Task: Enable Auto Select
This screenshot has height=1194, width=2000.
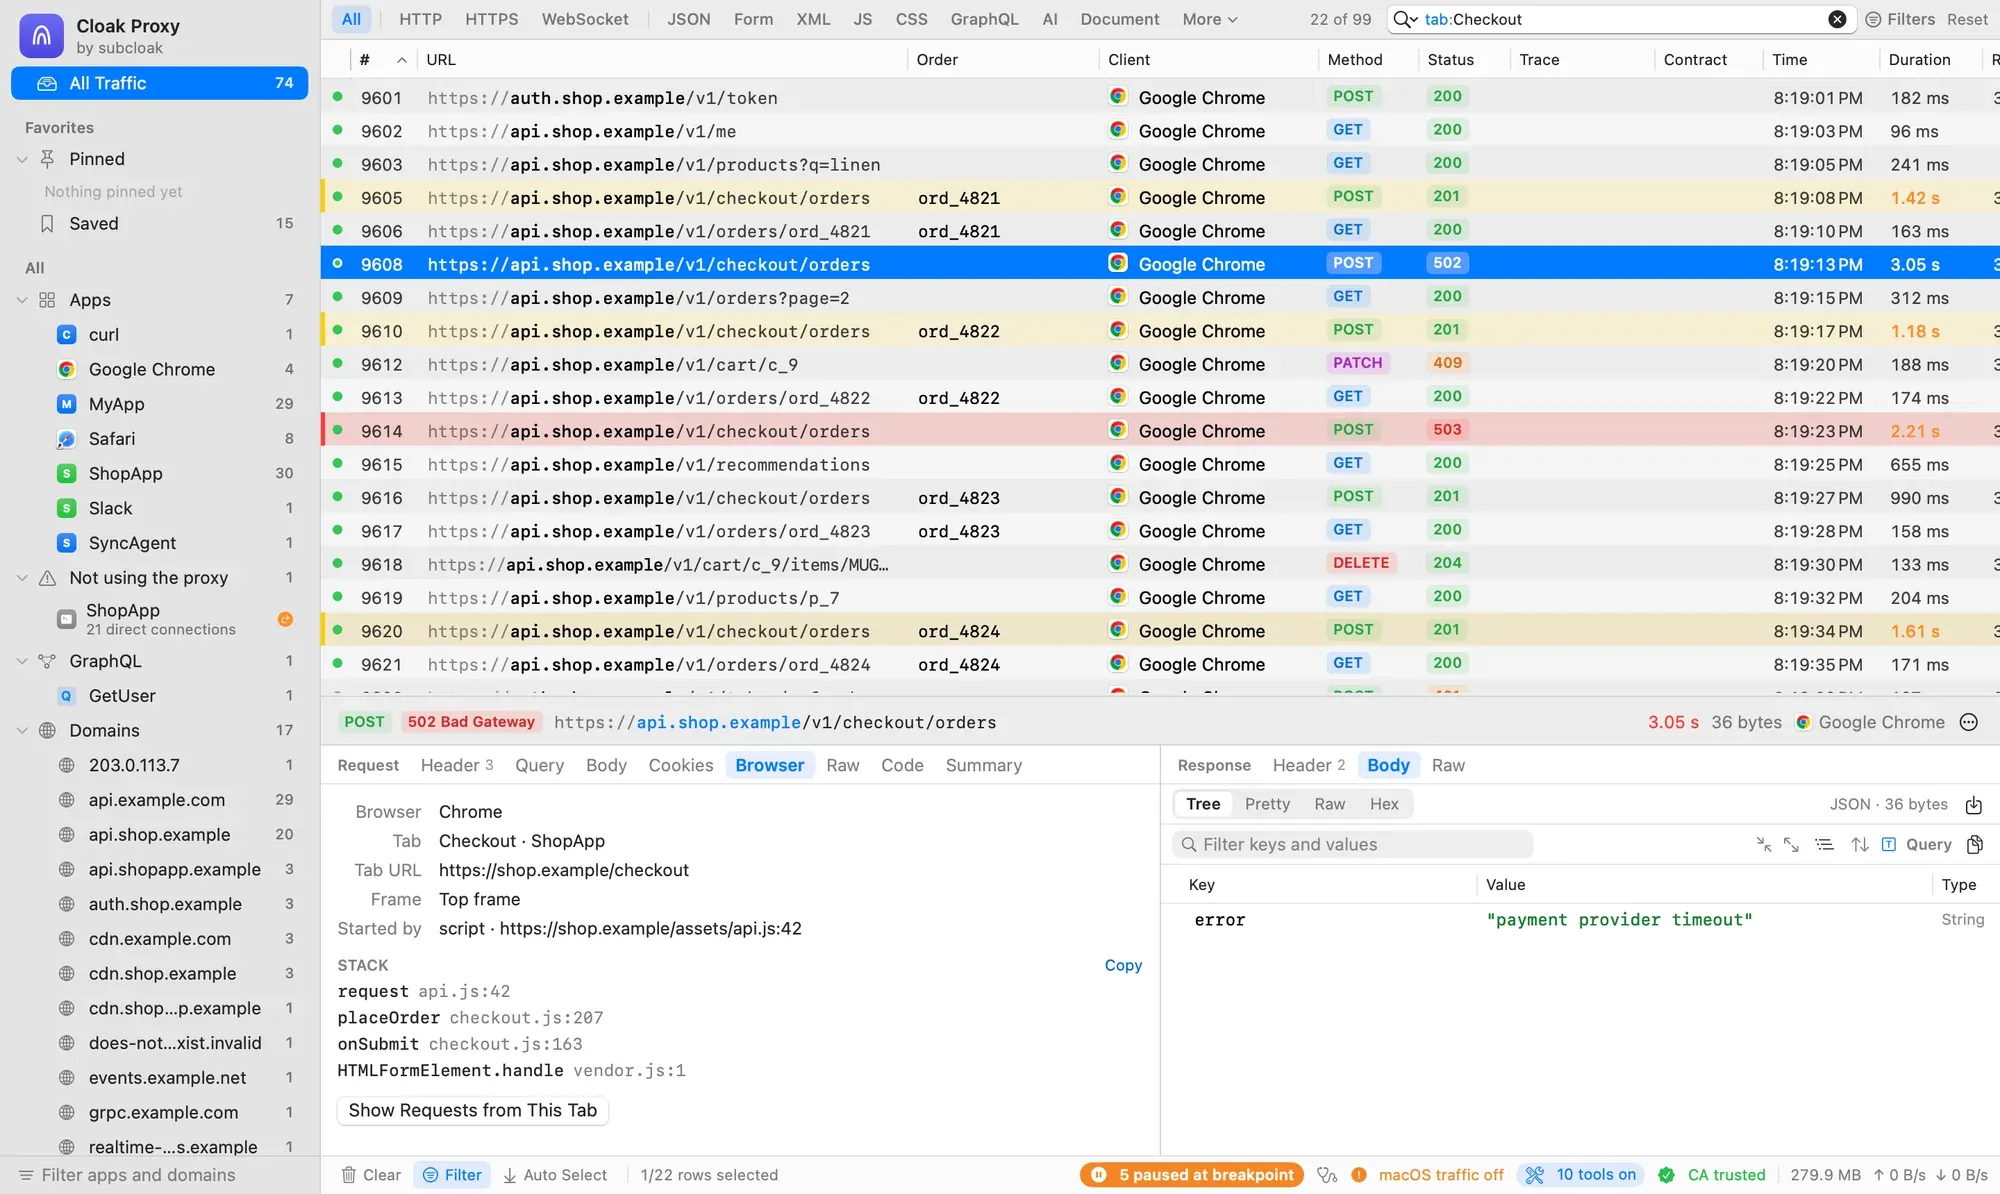Action: coord(555,1175)
